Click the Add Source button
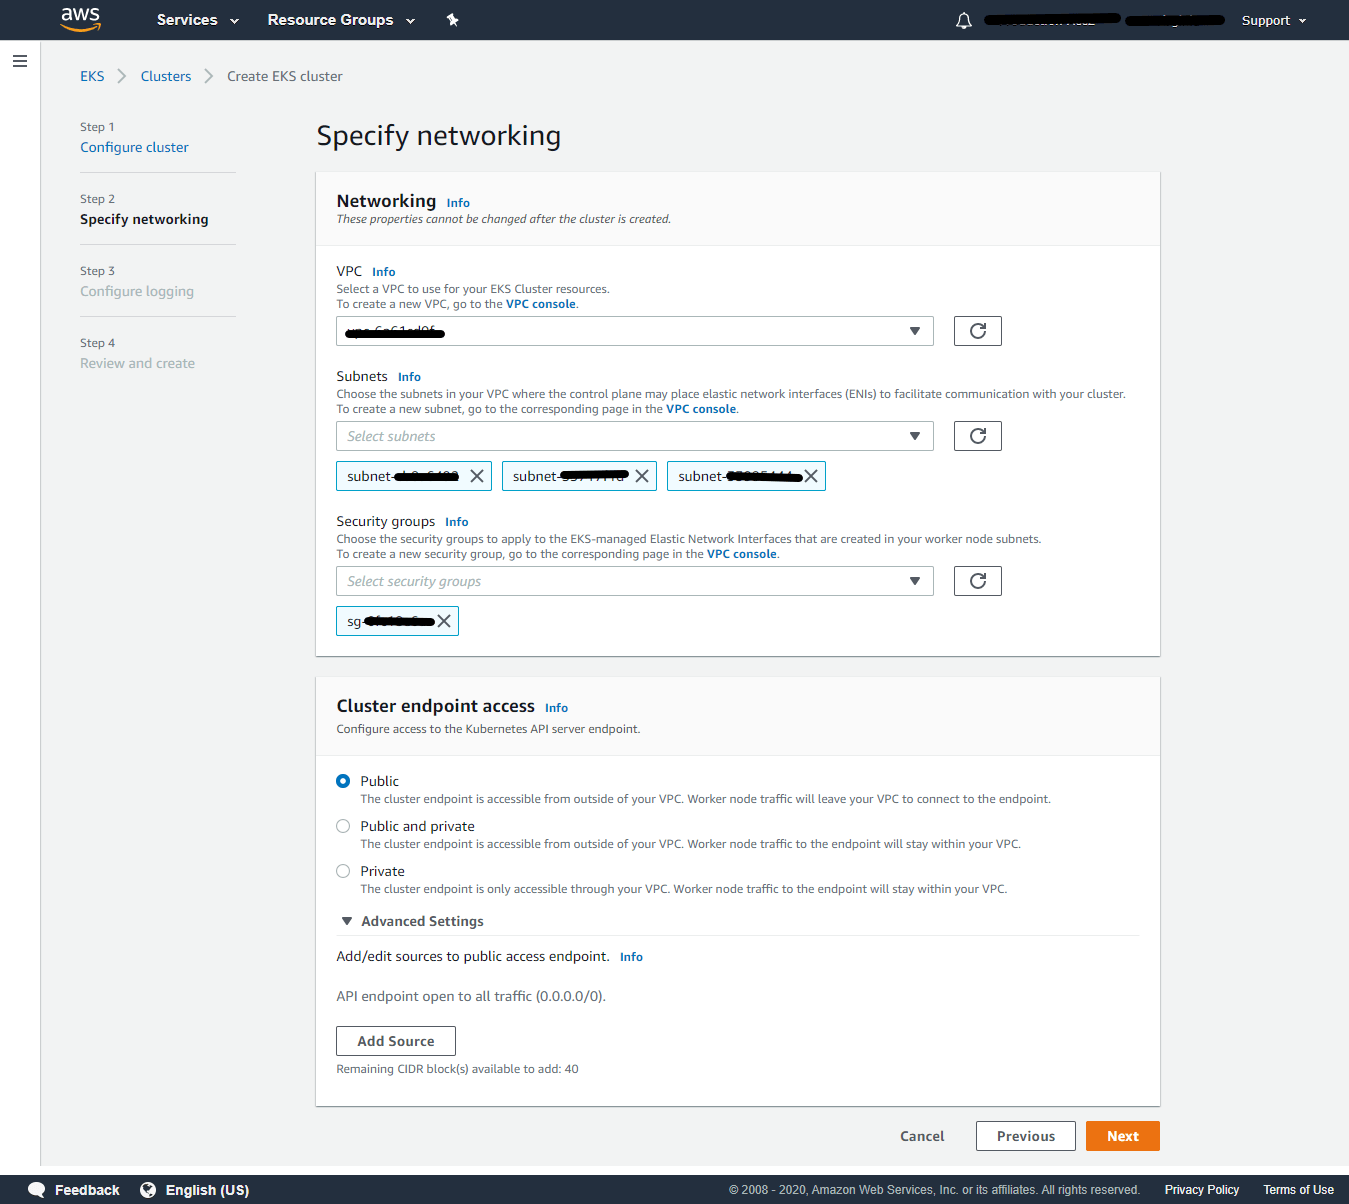The height and width of the screenshot is (1204, 1349). click(396, 1041)
